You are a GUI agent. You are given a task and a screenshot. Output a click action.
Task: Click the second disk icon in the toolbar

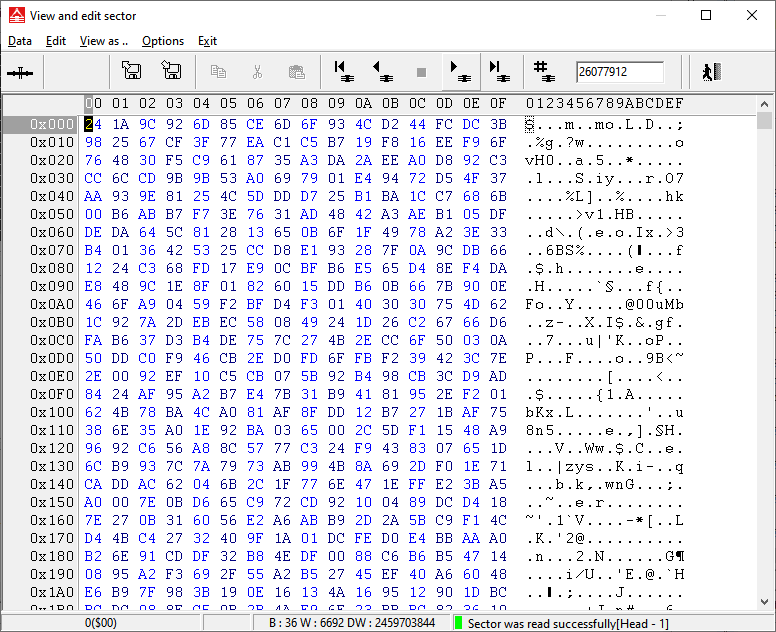(171, 70)
